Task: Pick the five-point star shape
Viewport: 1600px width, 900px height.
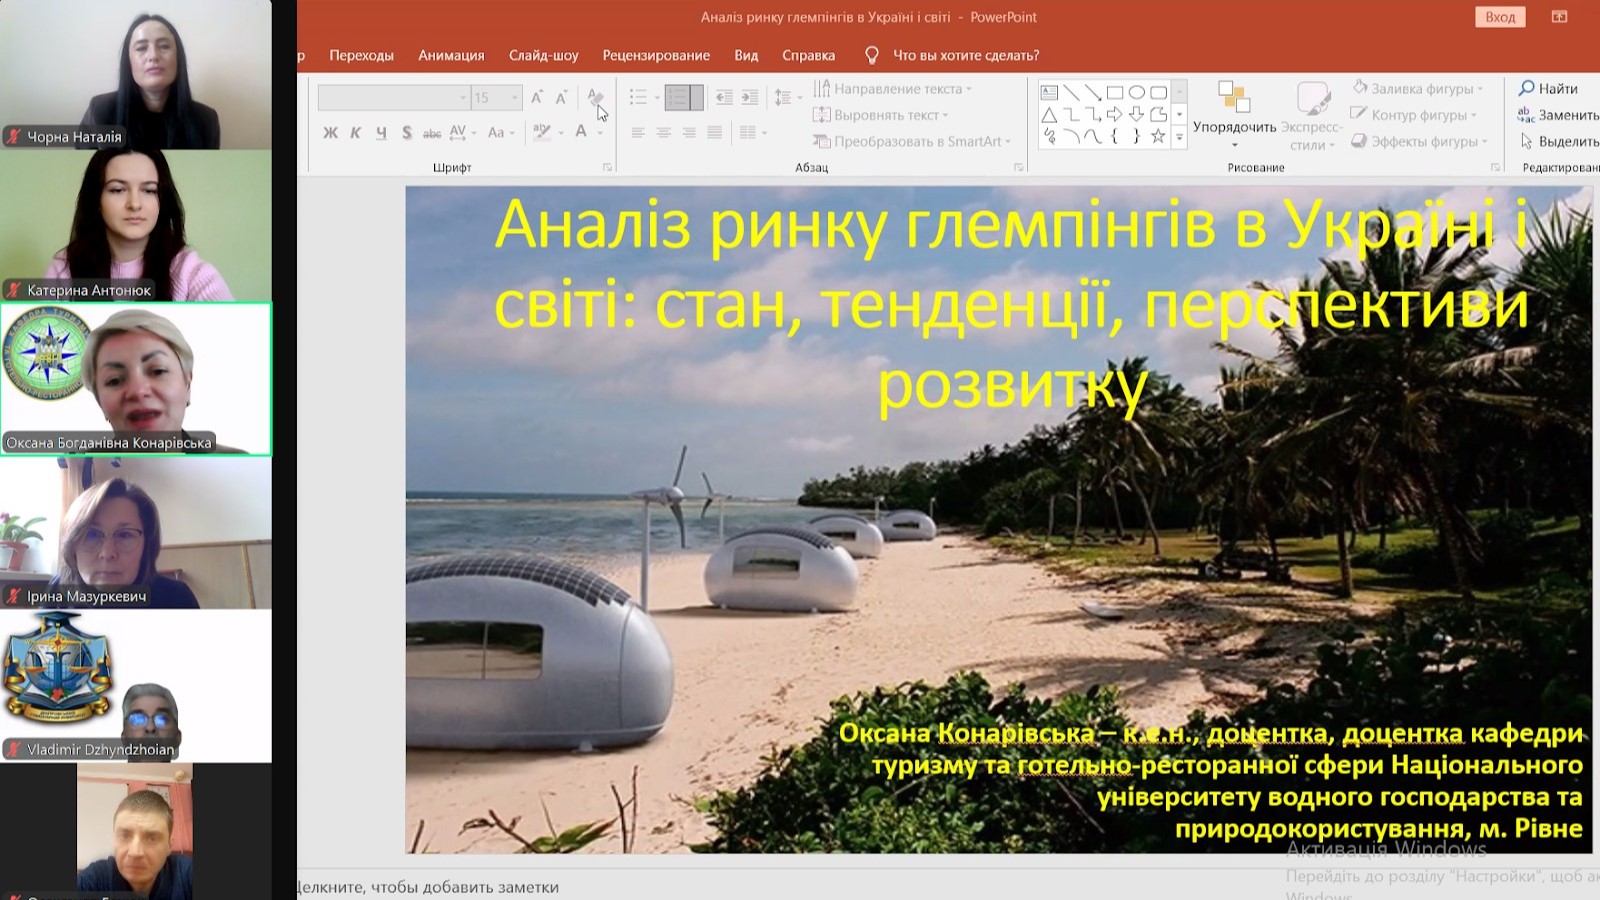Action: tap(1158, 136)
